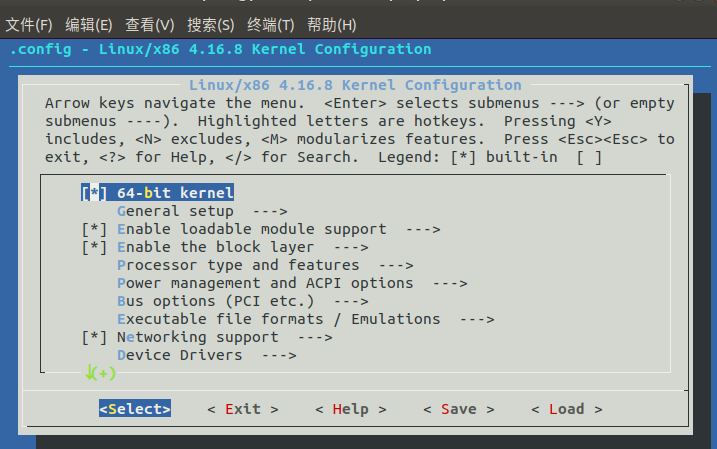The width and height of the screenshot is (717, 449).
Task: Expand loadable module support submenu arrow
Action: [423, 229]
